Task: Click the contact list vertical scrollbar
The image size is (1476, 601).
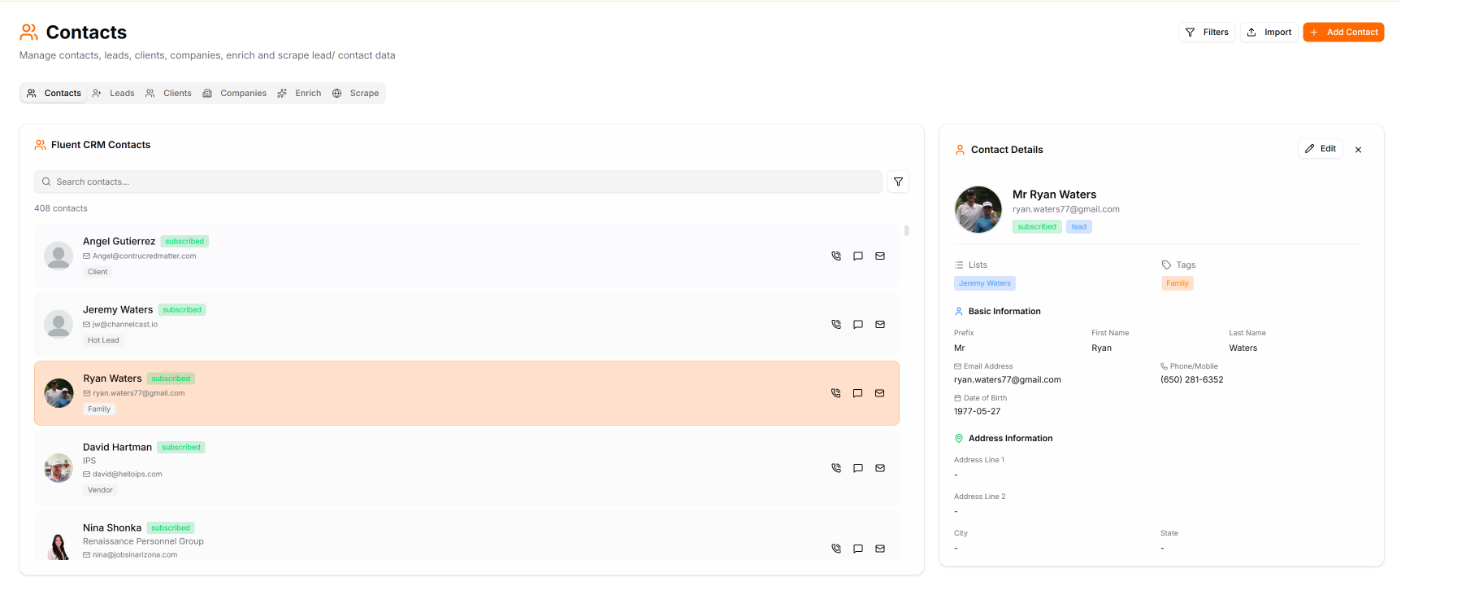Action: [907, 231]
